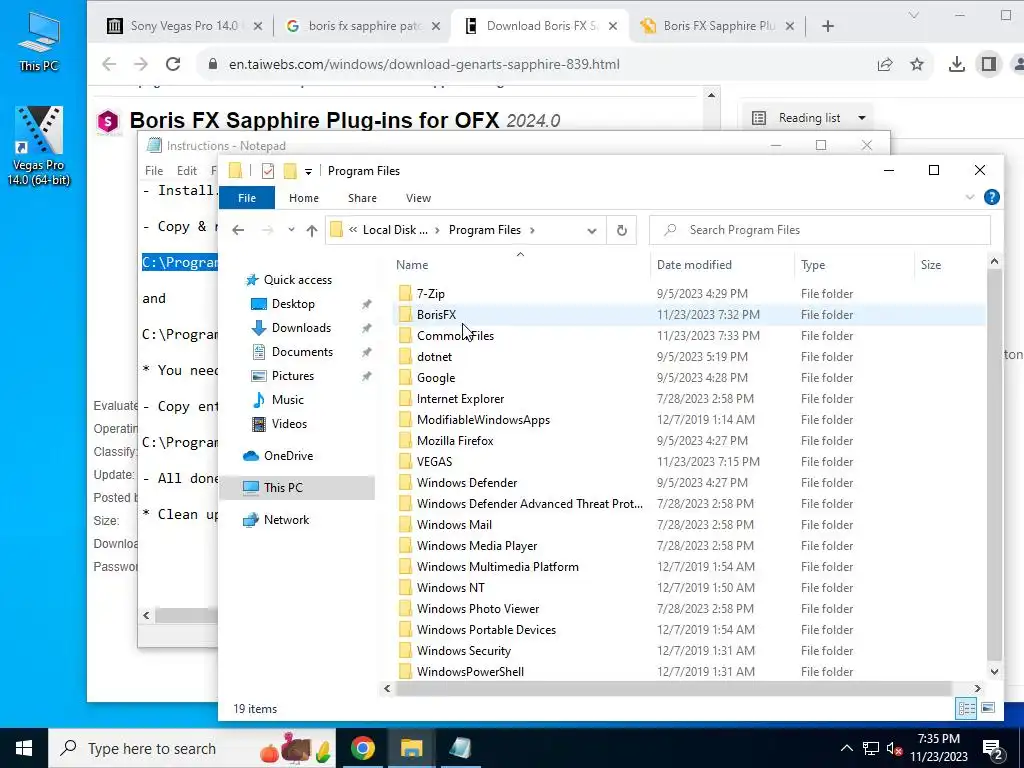The width and height of the screenshot is (1024, 768).
Task: Click Local Disk in the breadcrumb
Action: point(395,230)
